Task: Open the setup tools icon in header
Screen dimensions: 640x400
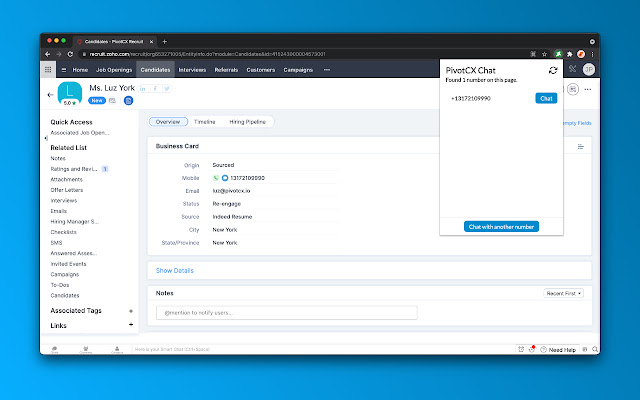Action: 572,69
